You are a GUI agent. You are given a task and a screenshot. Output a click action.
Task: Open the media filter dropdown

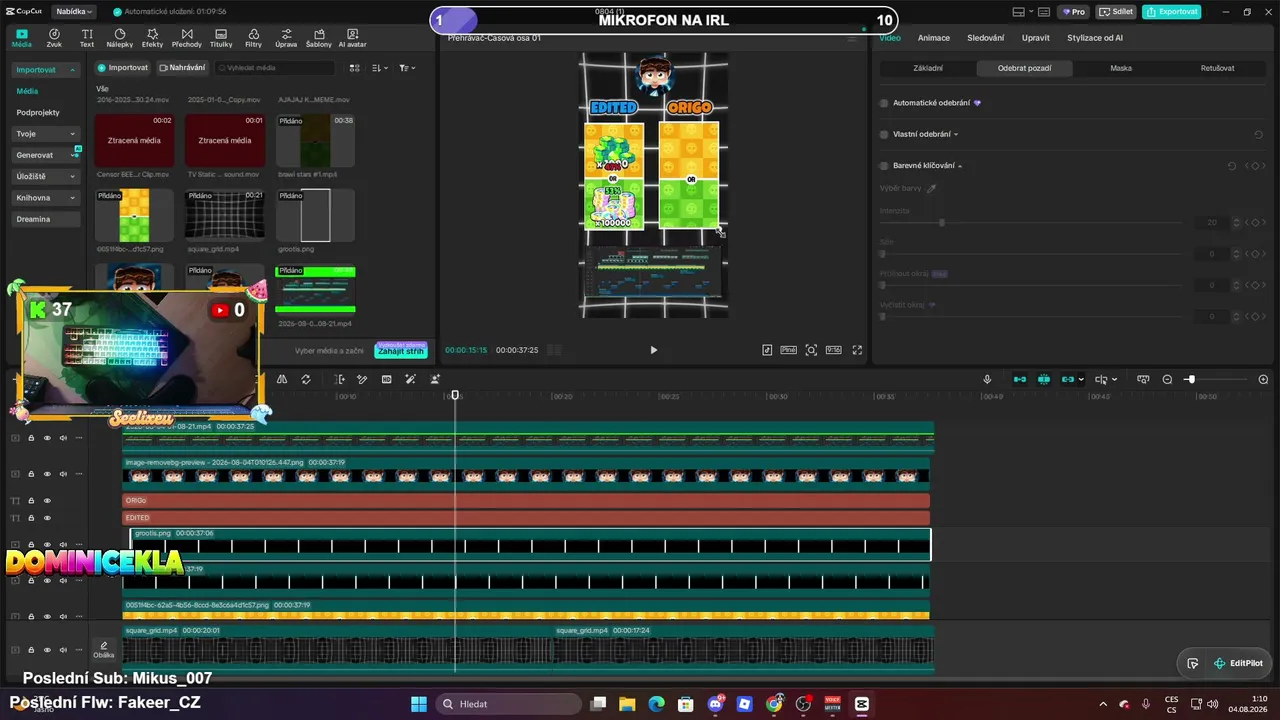(407, 68)
